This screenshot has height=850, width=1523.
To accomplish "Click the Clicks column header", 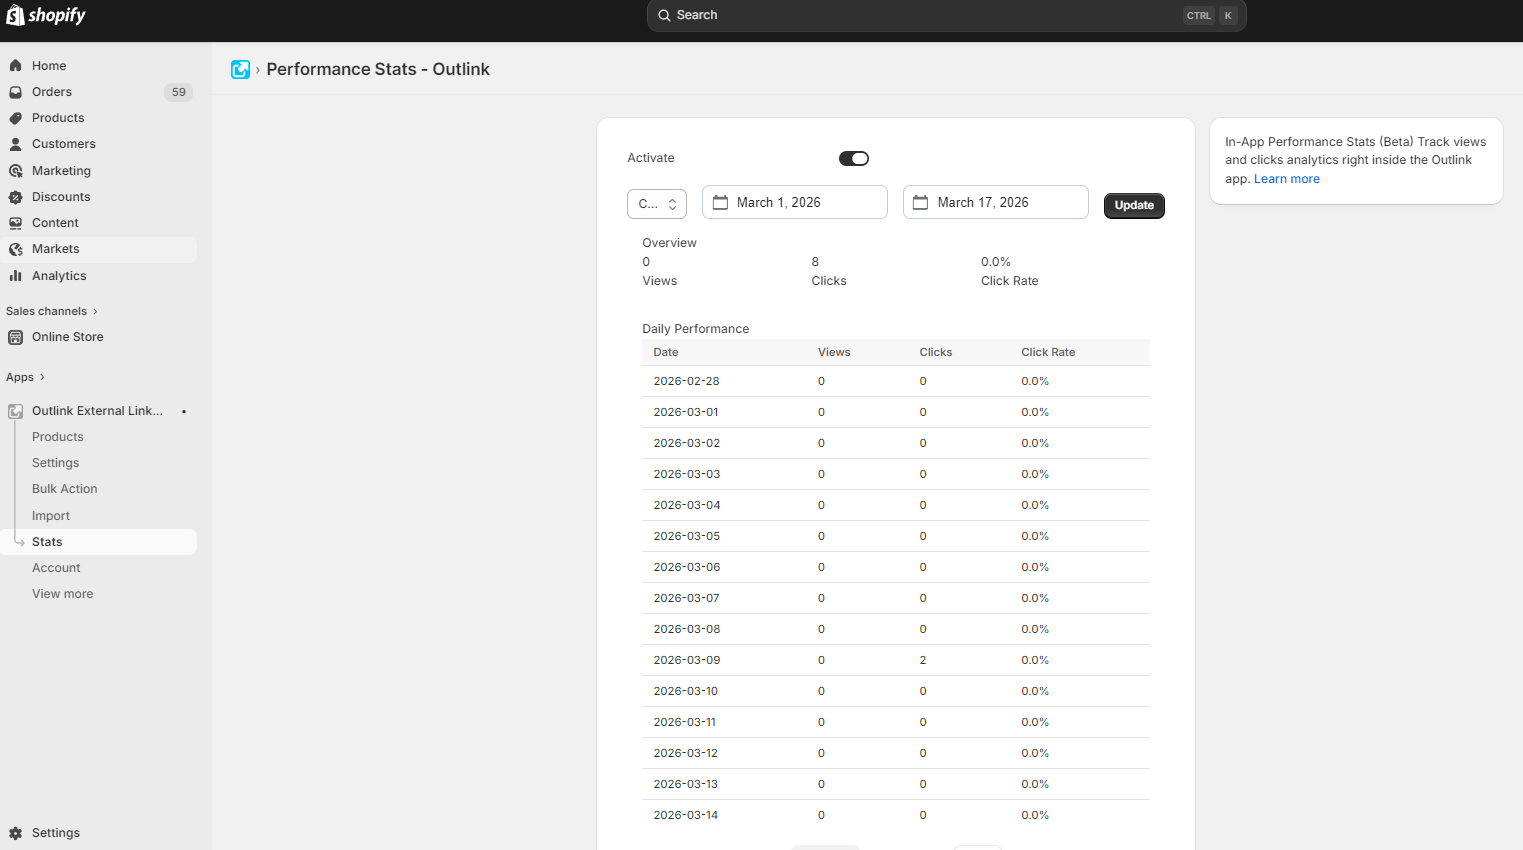I will pos(936,352).
